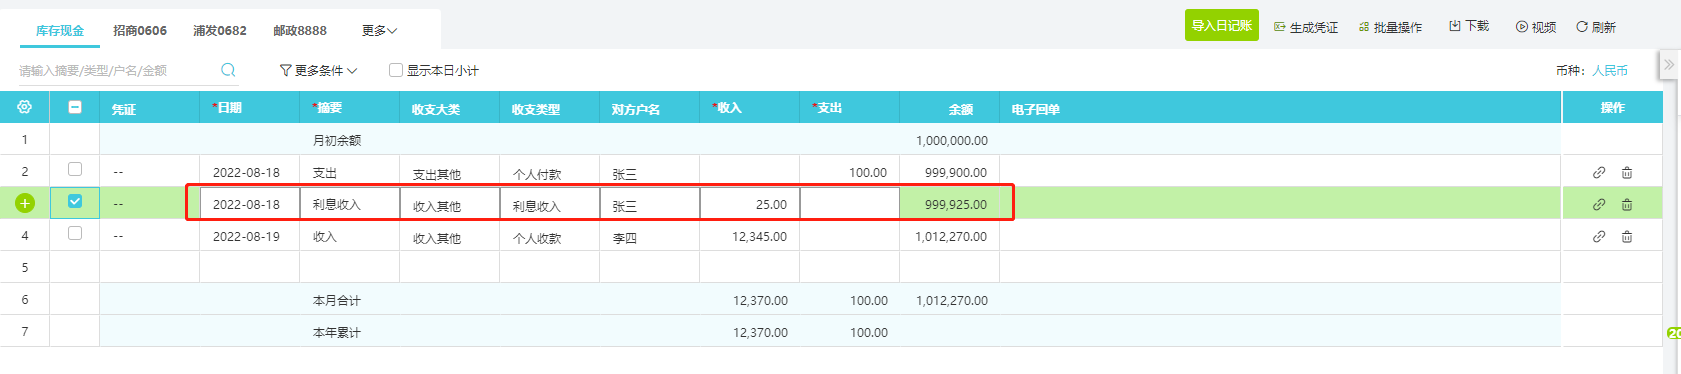Enable 显示本日小计 checkbox

tap(396, 70)
